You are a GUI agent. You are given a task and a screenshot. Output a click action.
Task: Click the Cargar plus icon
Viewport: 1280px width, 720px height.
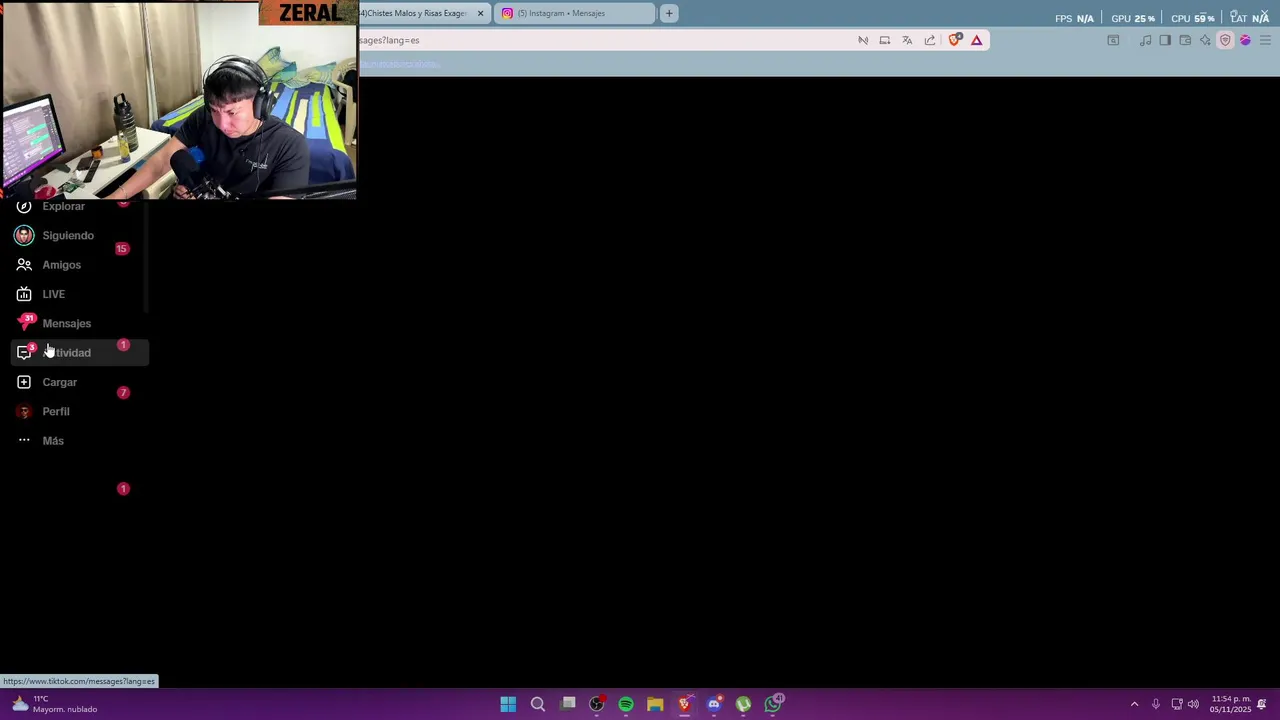point(24,382)
